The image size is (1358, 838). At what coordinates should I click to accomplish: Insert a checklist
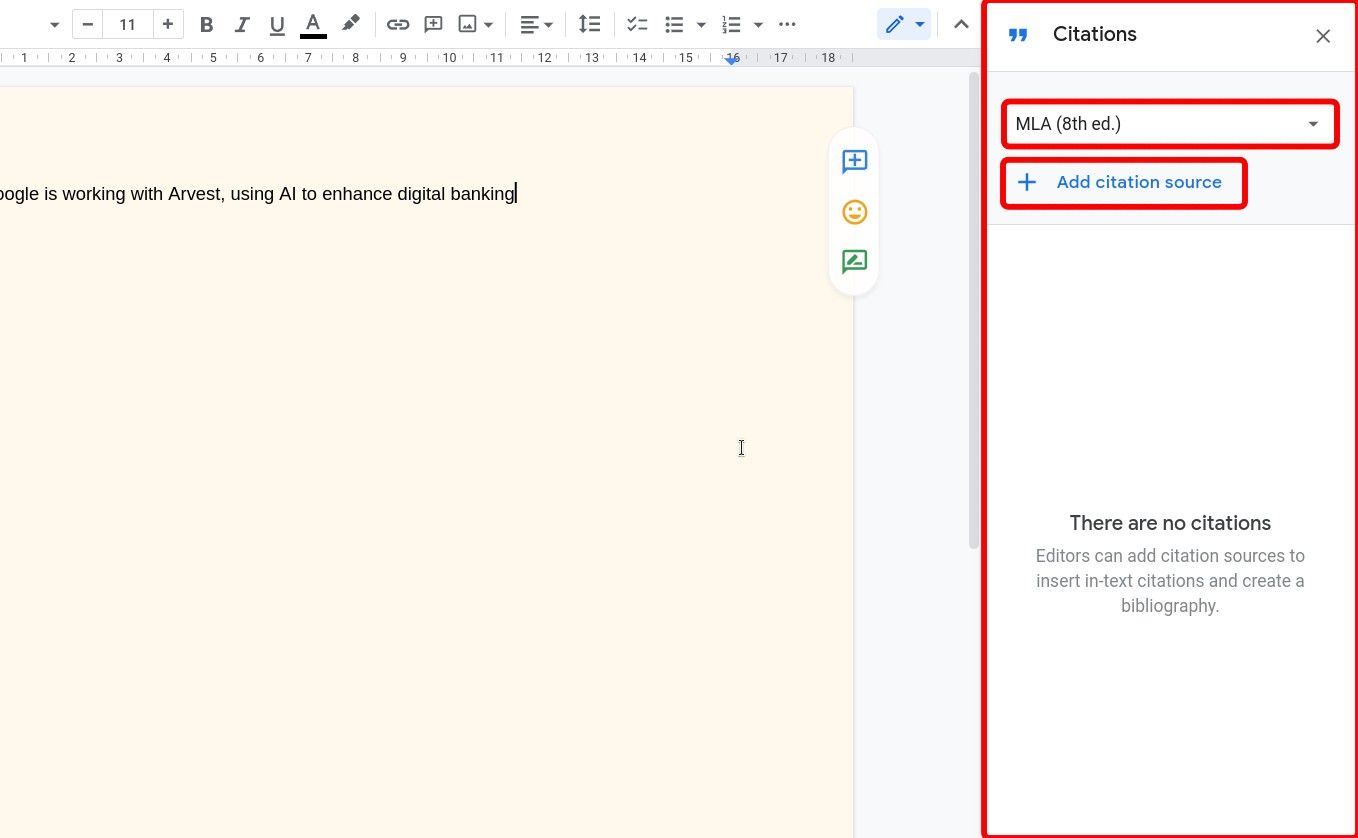(x=637, y=24)
